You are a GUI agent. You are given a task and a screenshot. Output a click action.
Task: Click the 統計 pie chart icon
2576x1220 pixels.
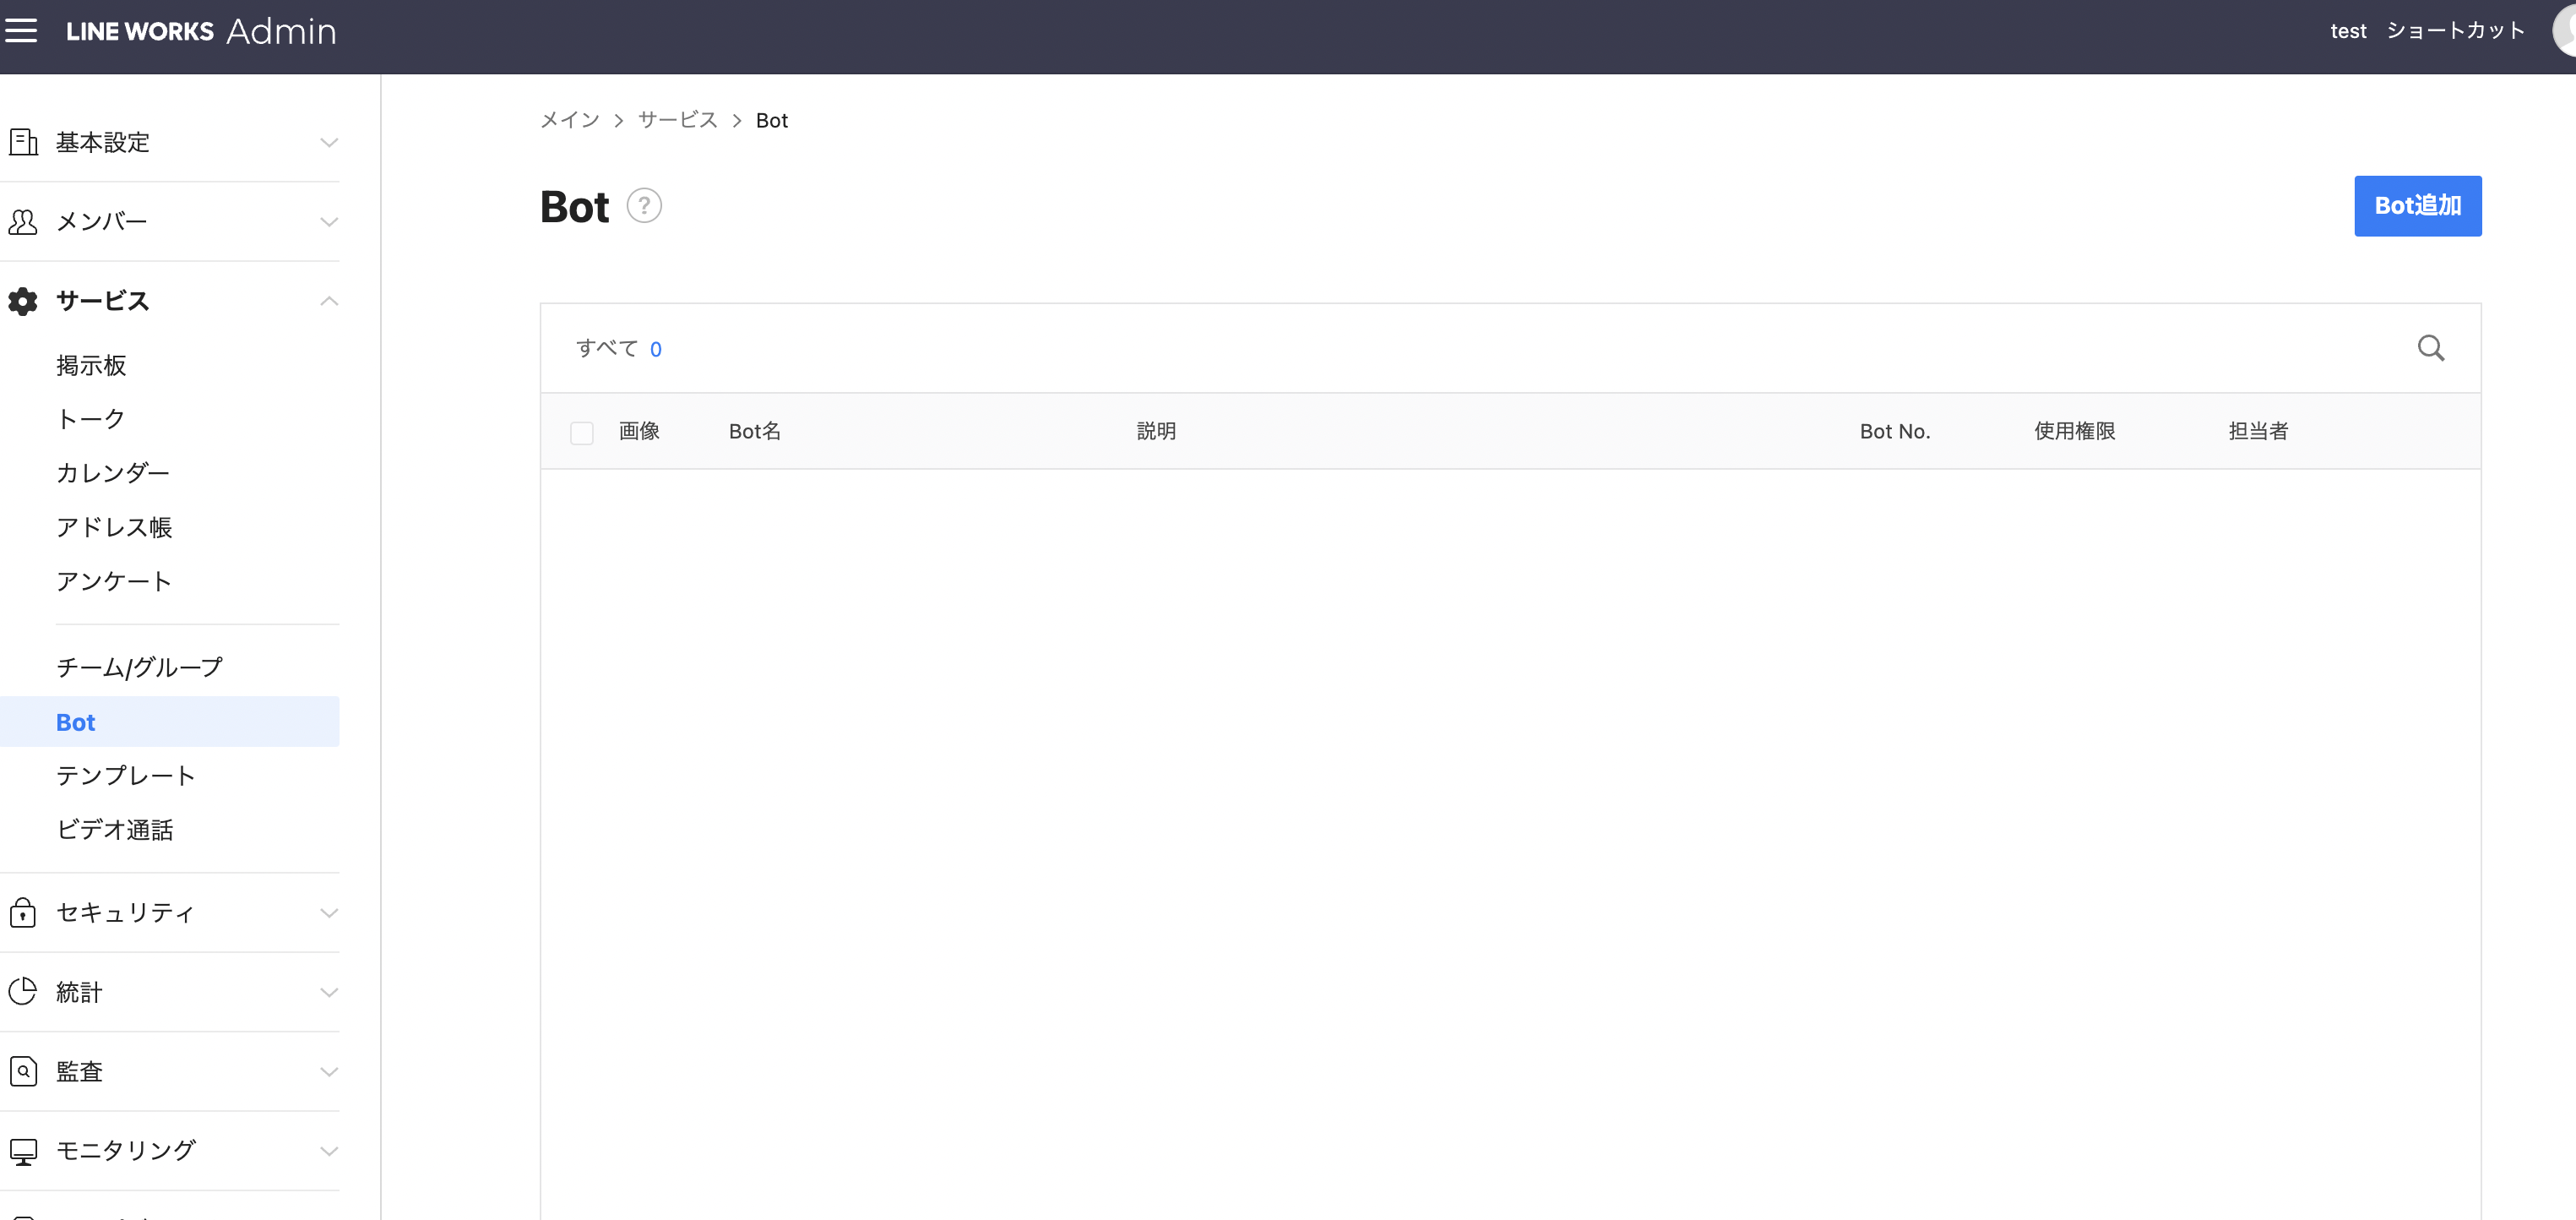coord(23,991)
